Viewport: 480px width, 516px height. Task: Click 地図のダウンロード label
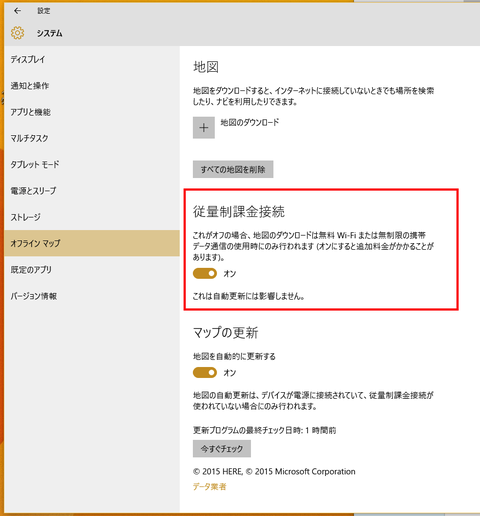coord(250,122)
